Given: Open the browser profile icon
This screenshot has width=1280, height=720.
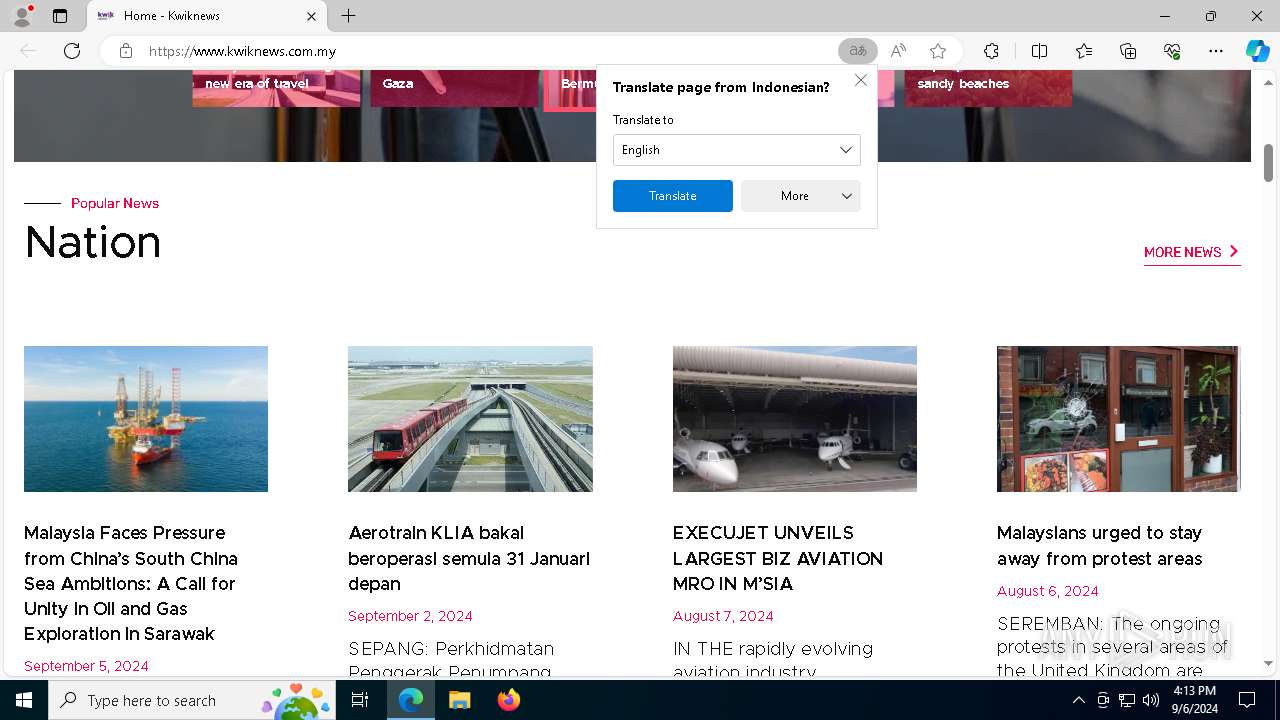Looking at the screenshot, I should (22, 15).
